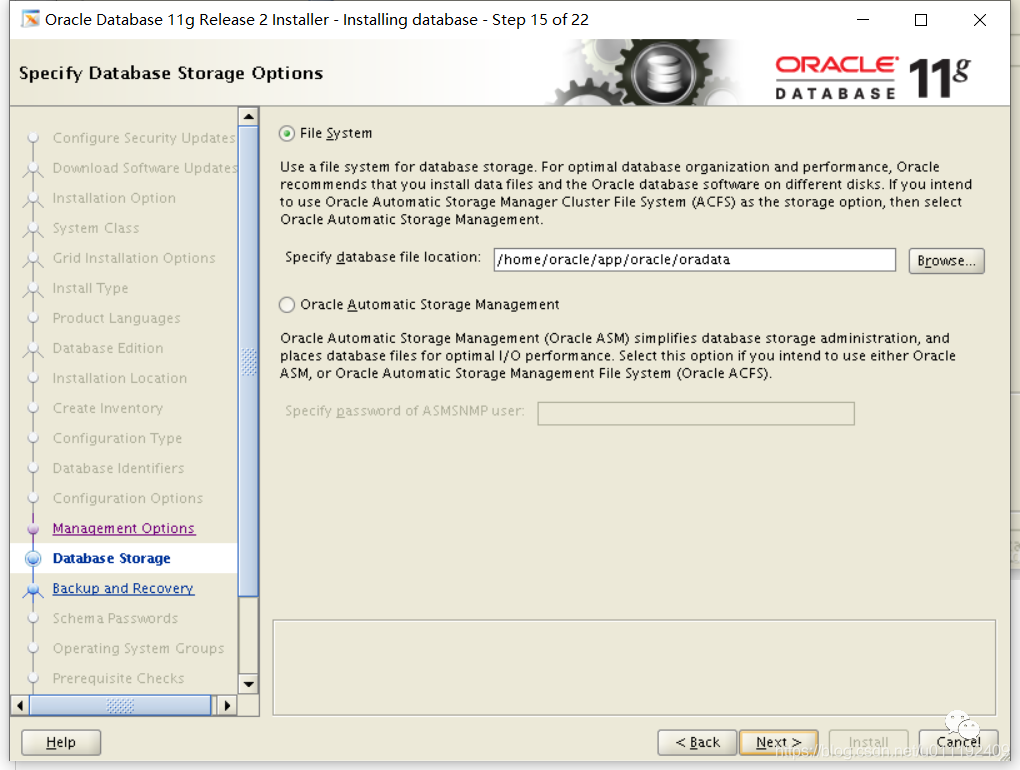Close the Oracle installer window

[980, 20]
